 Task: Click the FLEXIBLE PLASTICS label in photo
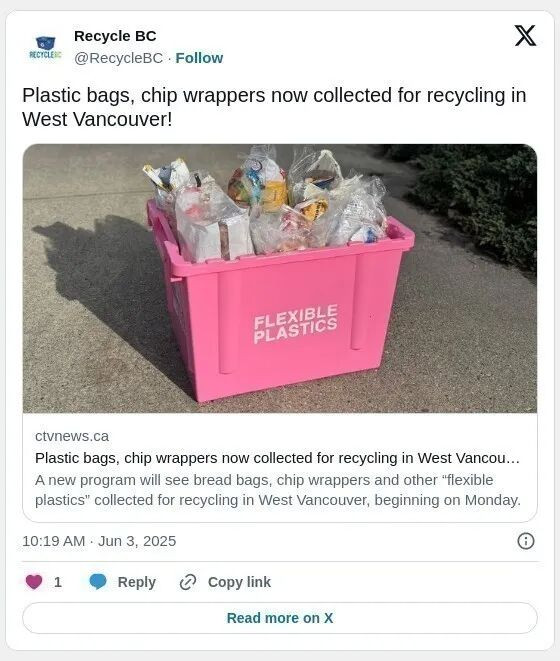pyautogui.click(x=296, y=324)
